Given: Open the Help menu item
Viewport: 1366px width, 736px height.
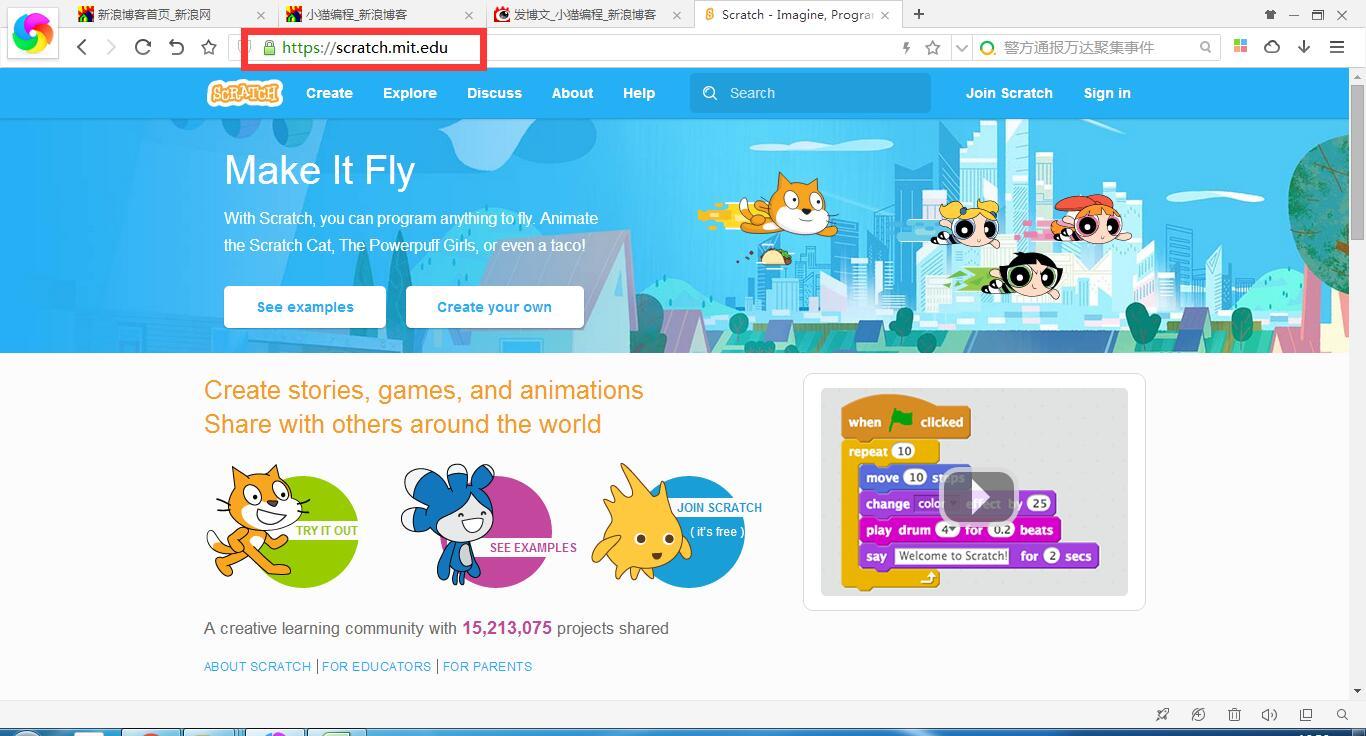Looking at the screenshot, I should tap(638, 93).
